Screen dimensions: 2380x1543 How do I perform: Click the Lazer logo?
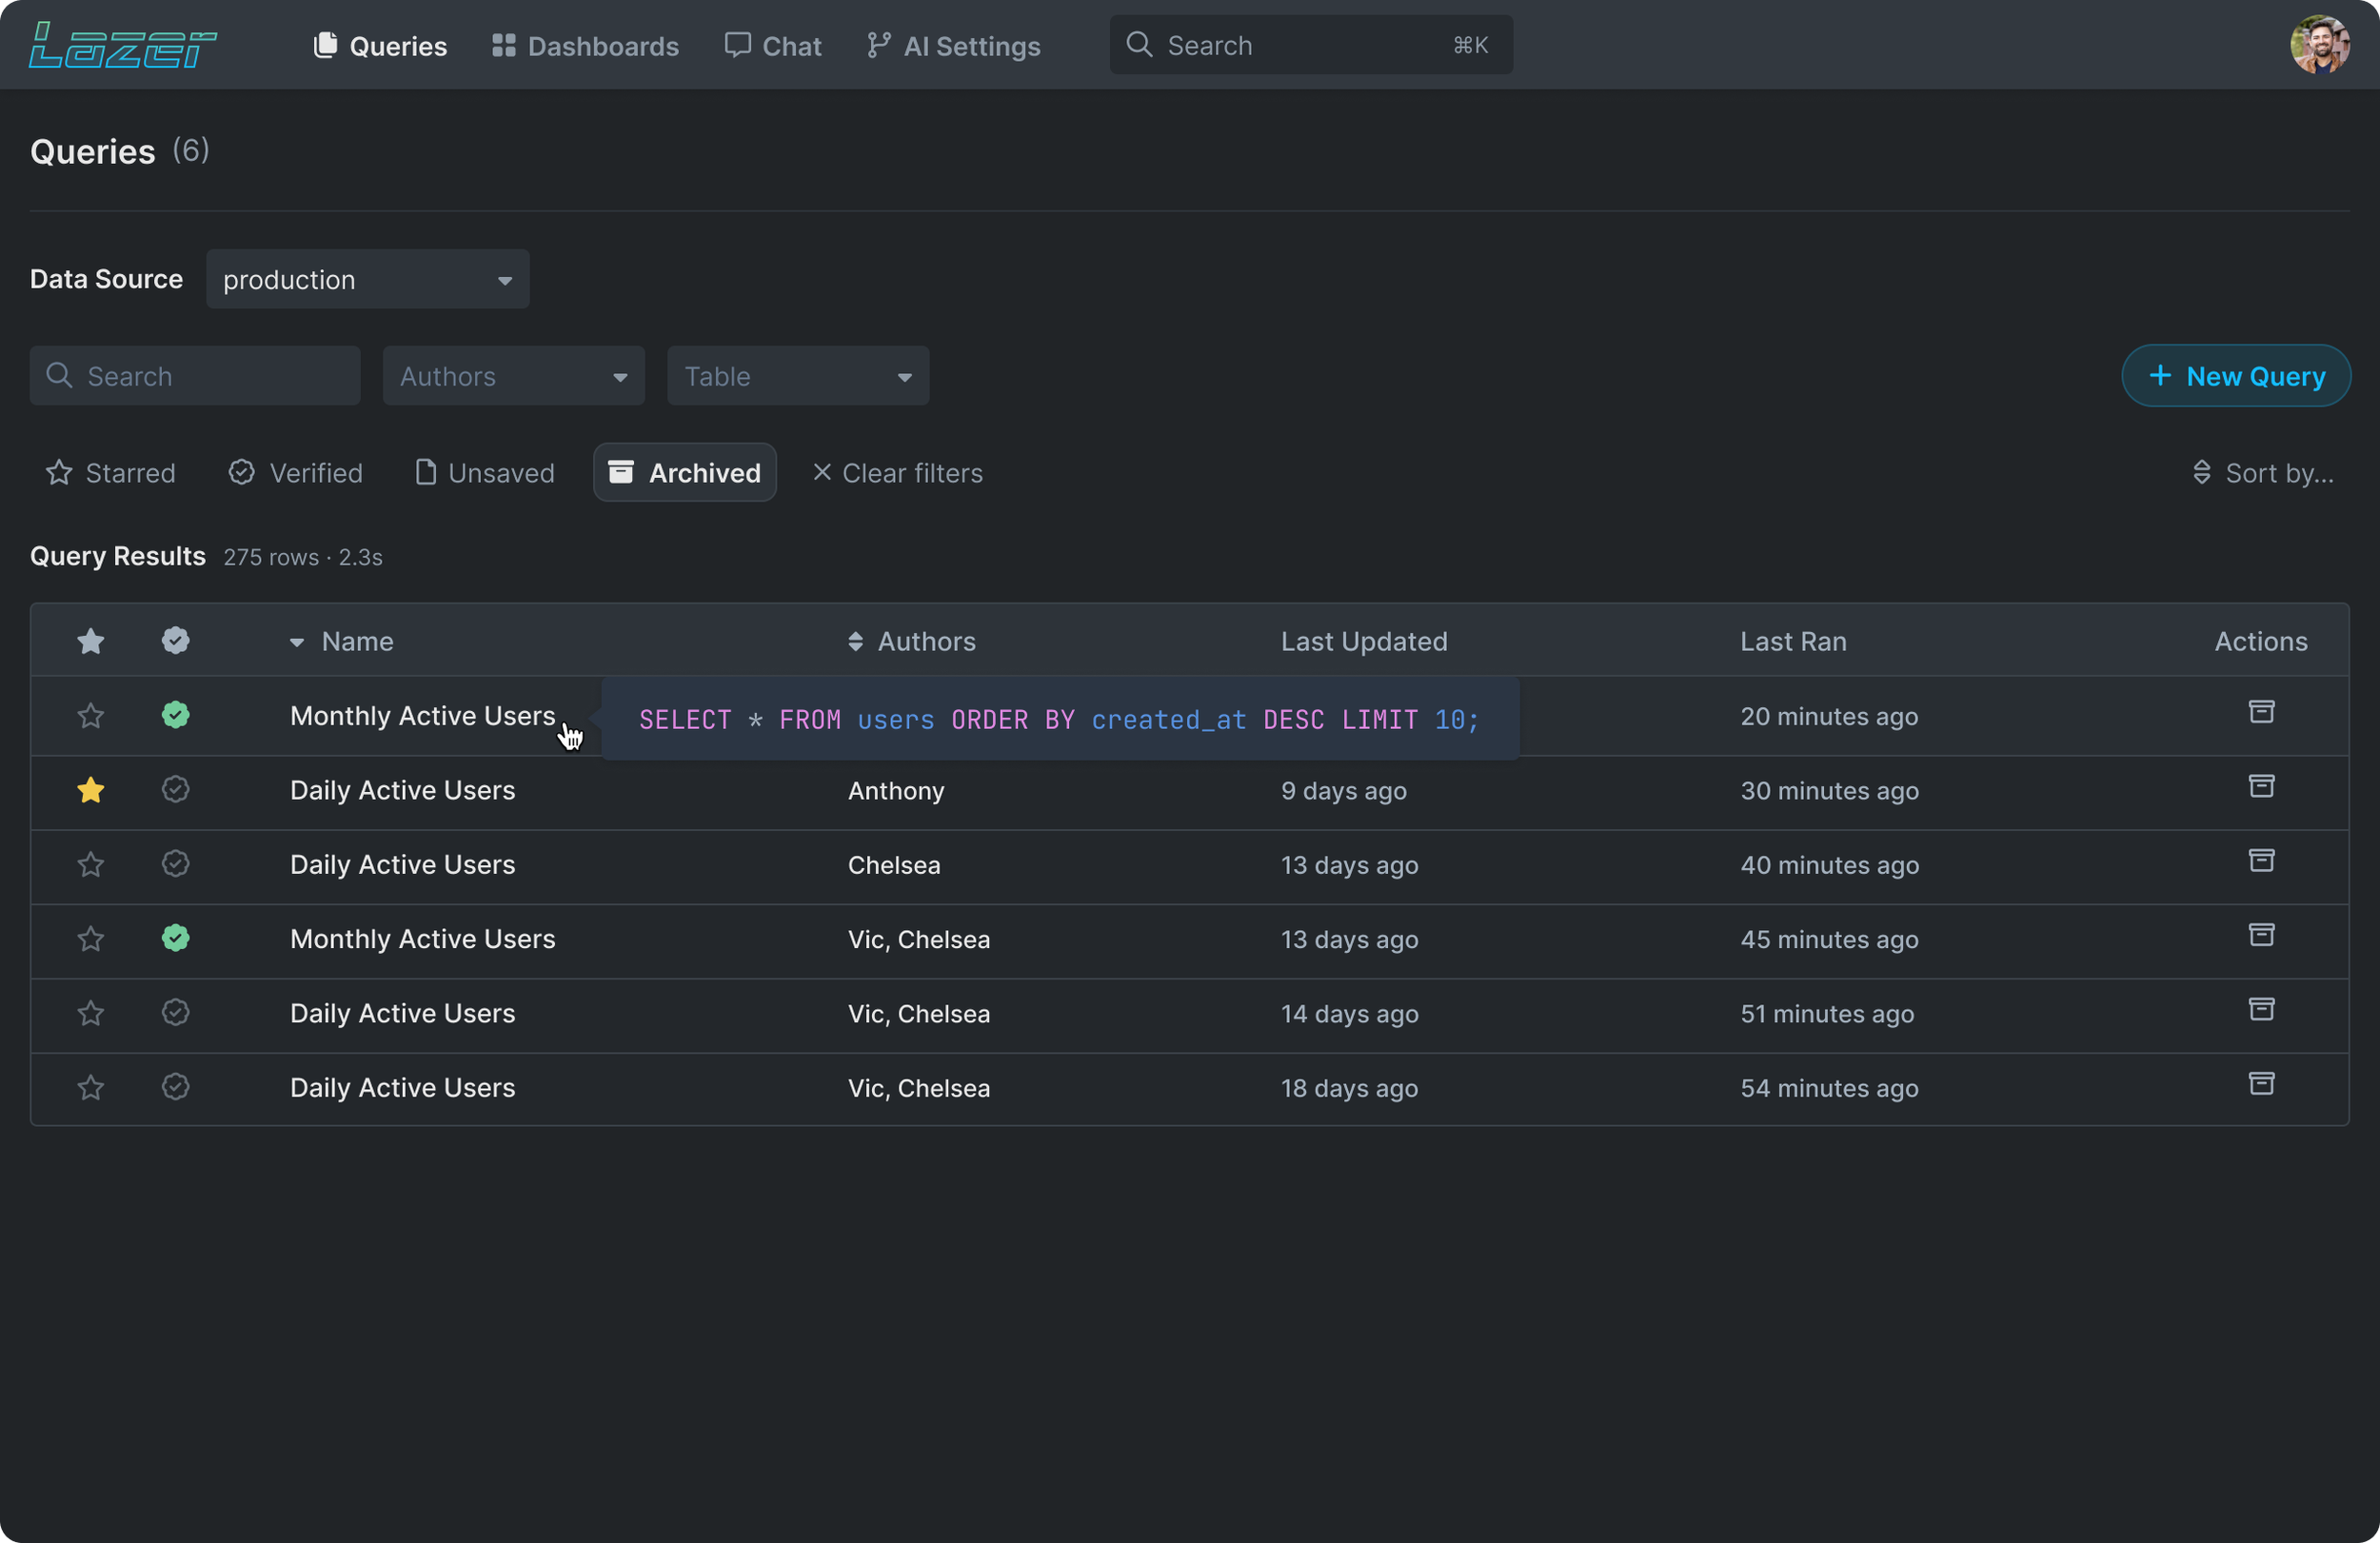tap(122, 46)
